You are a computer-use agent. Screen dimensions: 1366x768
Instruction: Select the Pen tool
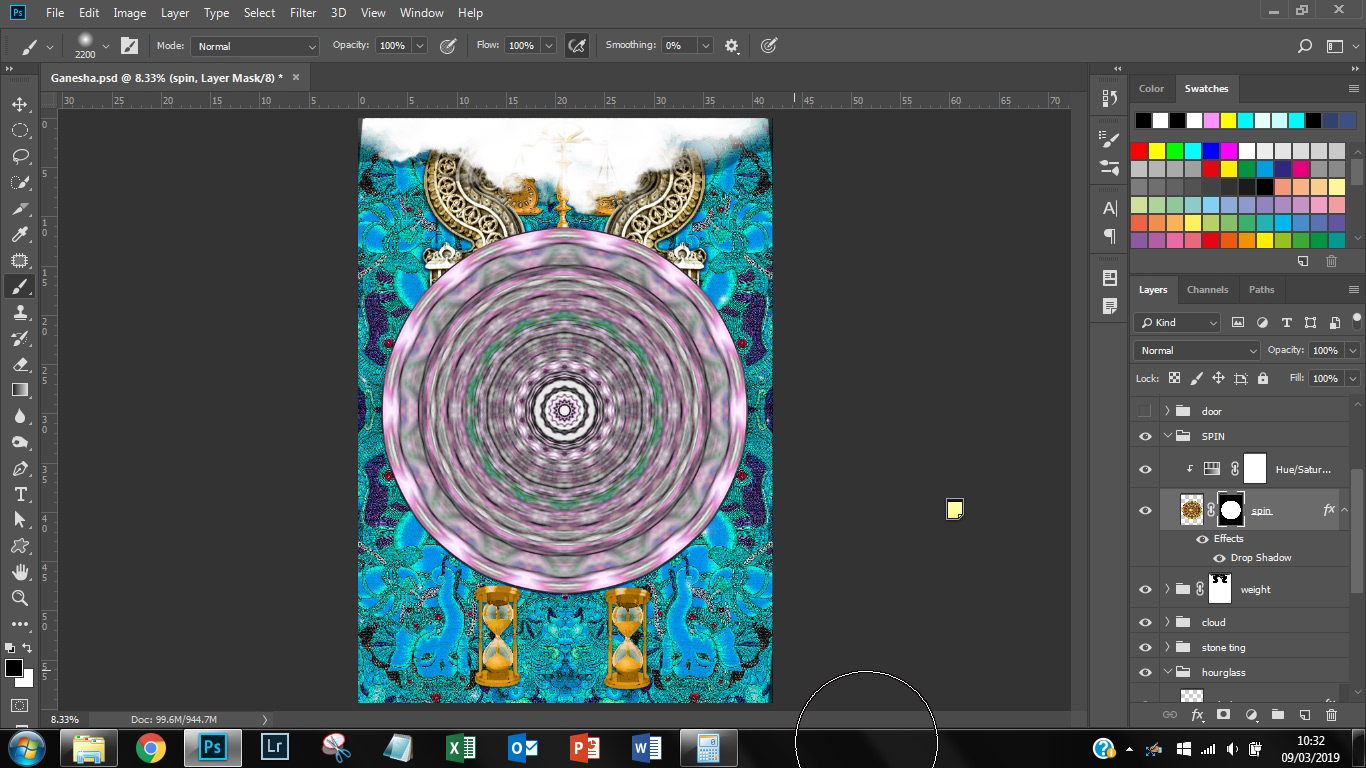pyautogui.click(x=20, y=469)
